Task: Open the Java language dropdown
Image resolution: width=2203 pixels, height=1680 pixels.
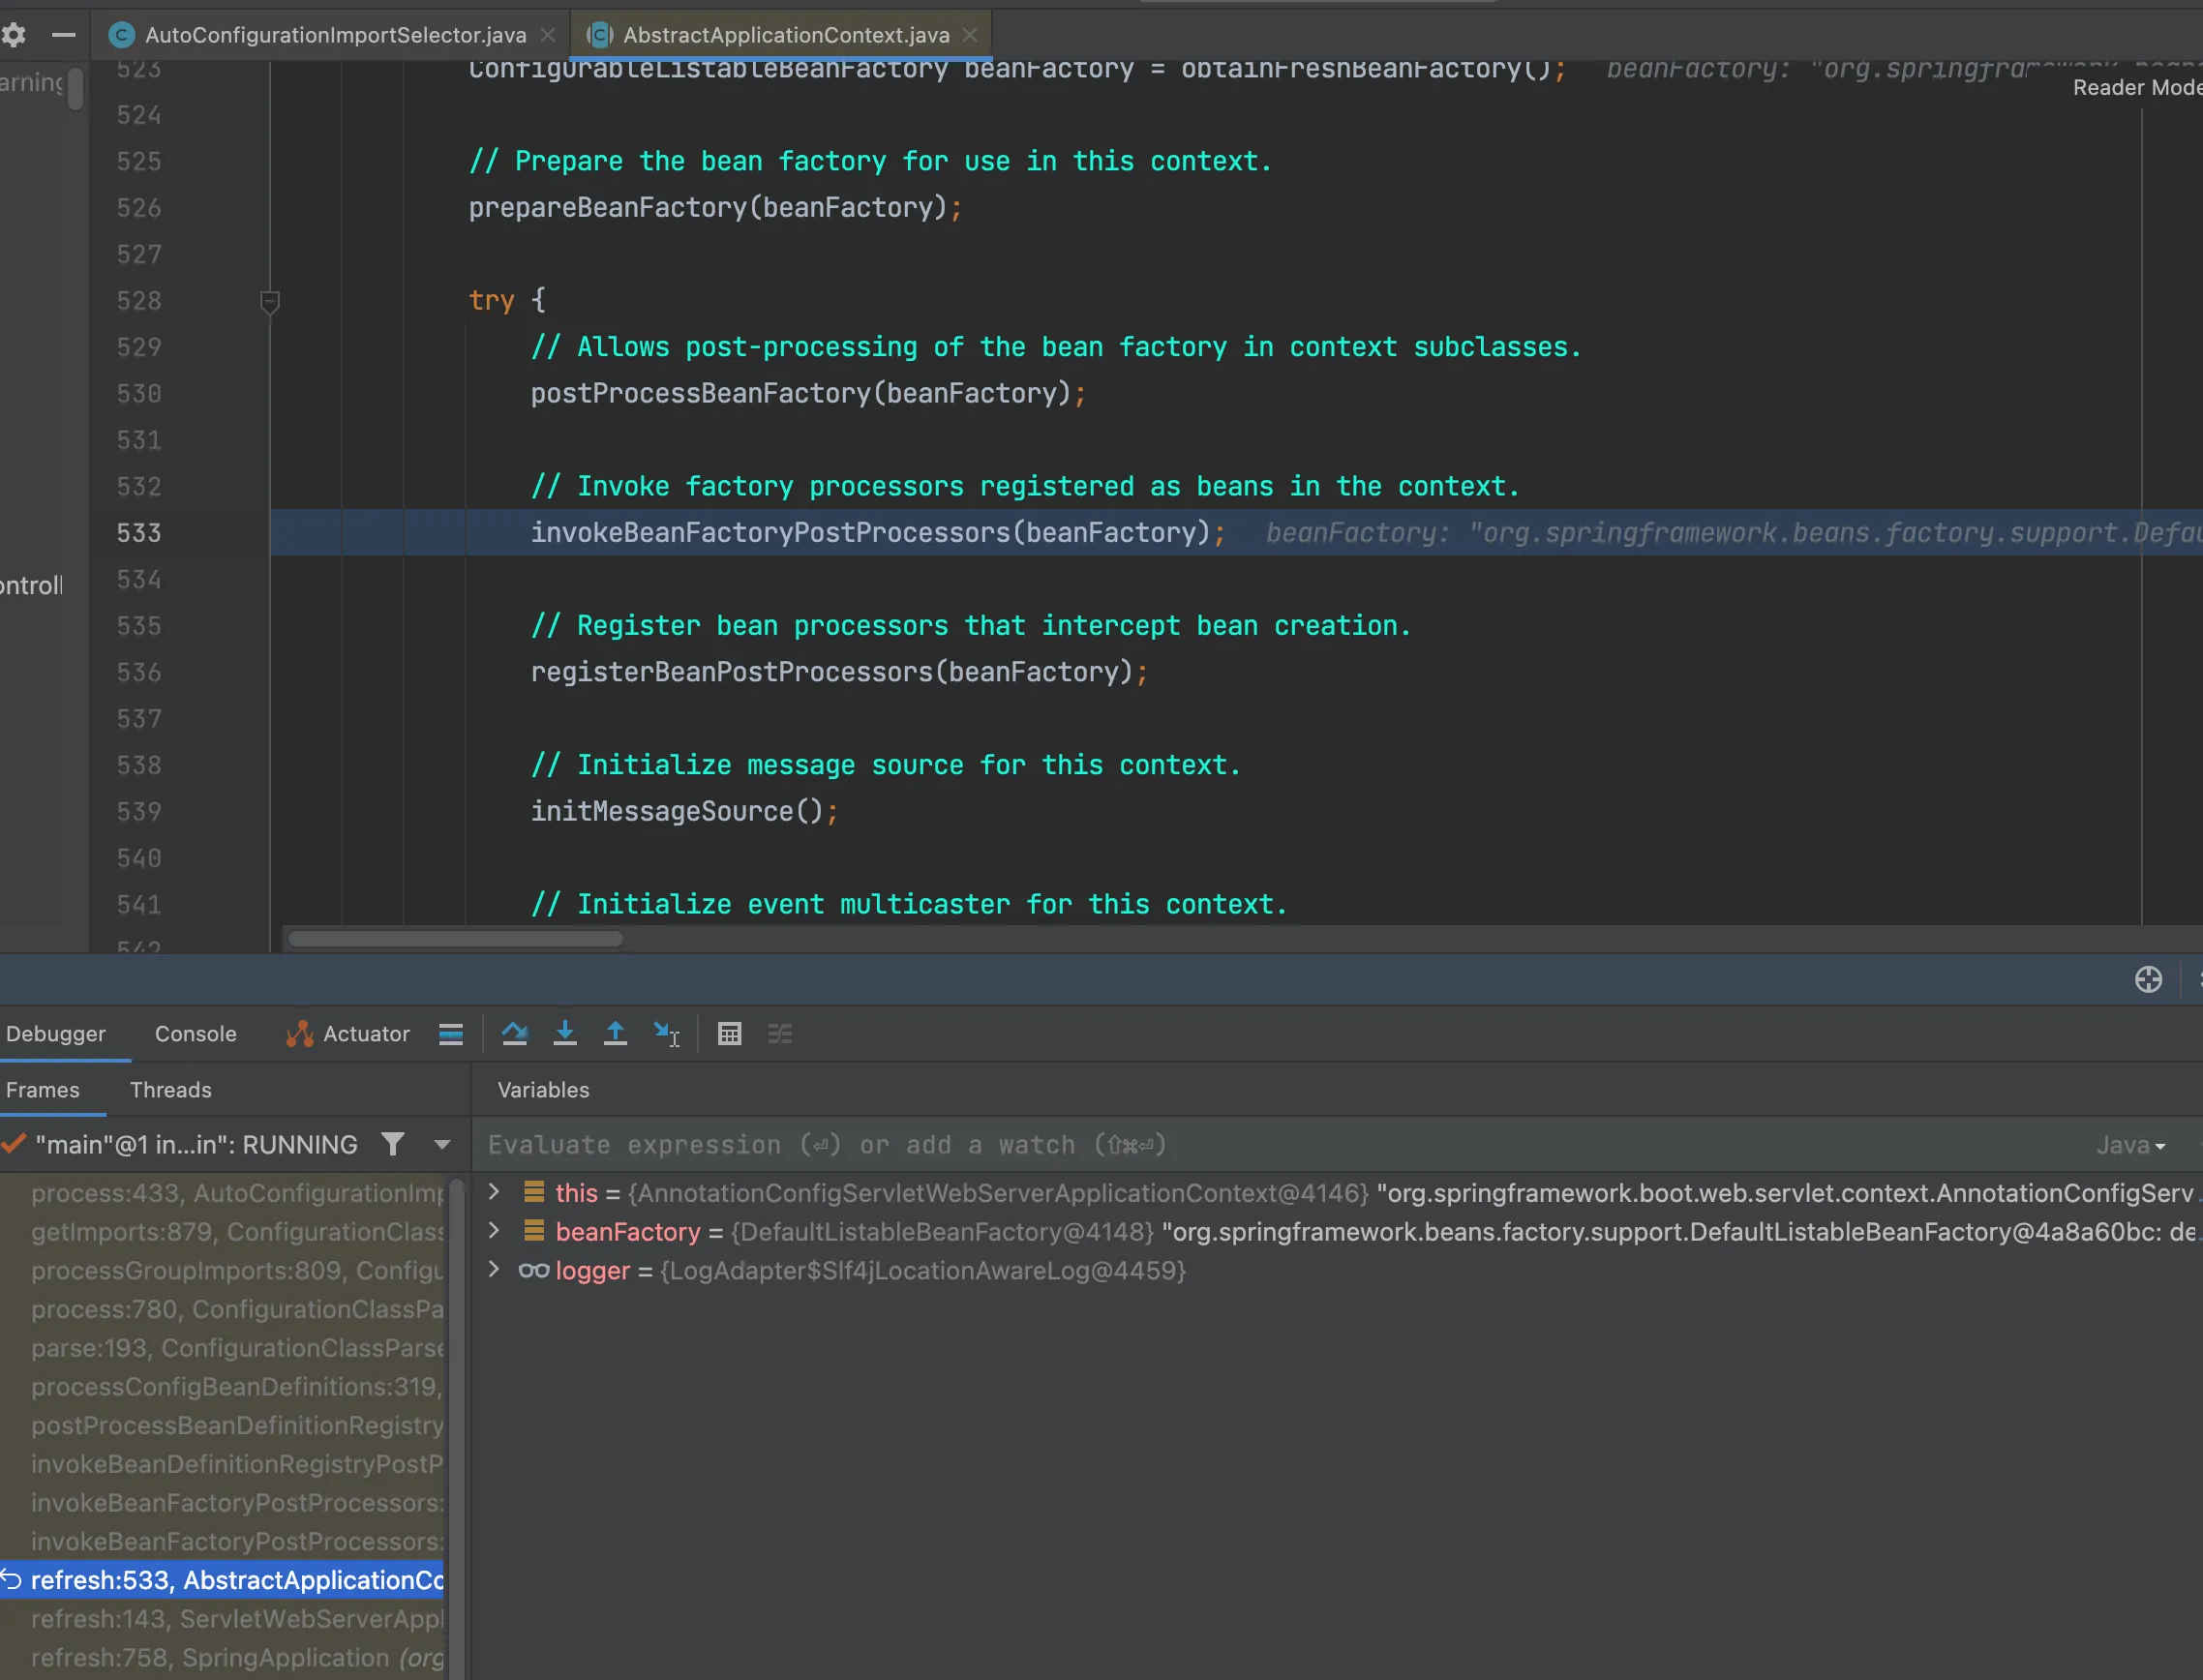Action: coord(2130,1145)
